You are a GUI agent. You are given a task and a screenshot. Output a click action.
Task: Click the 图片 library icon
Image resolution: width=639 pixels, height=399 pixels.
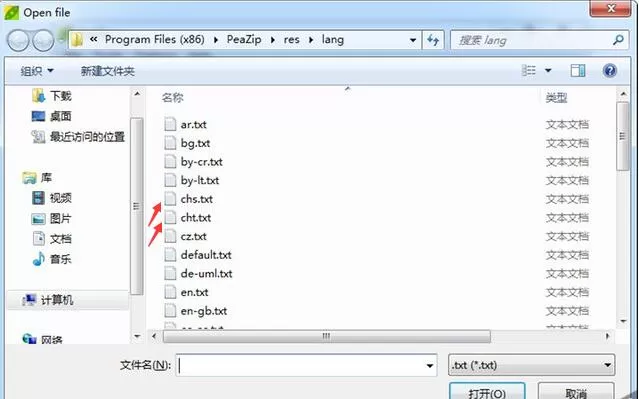tap(38, 219)
